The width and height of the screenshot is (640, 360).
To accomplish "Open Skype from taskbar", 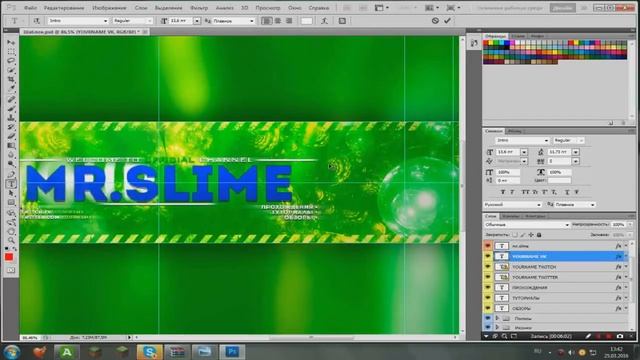I will [149, 352].
